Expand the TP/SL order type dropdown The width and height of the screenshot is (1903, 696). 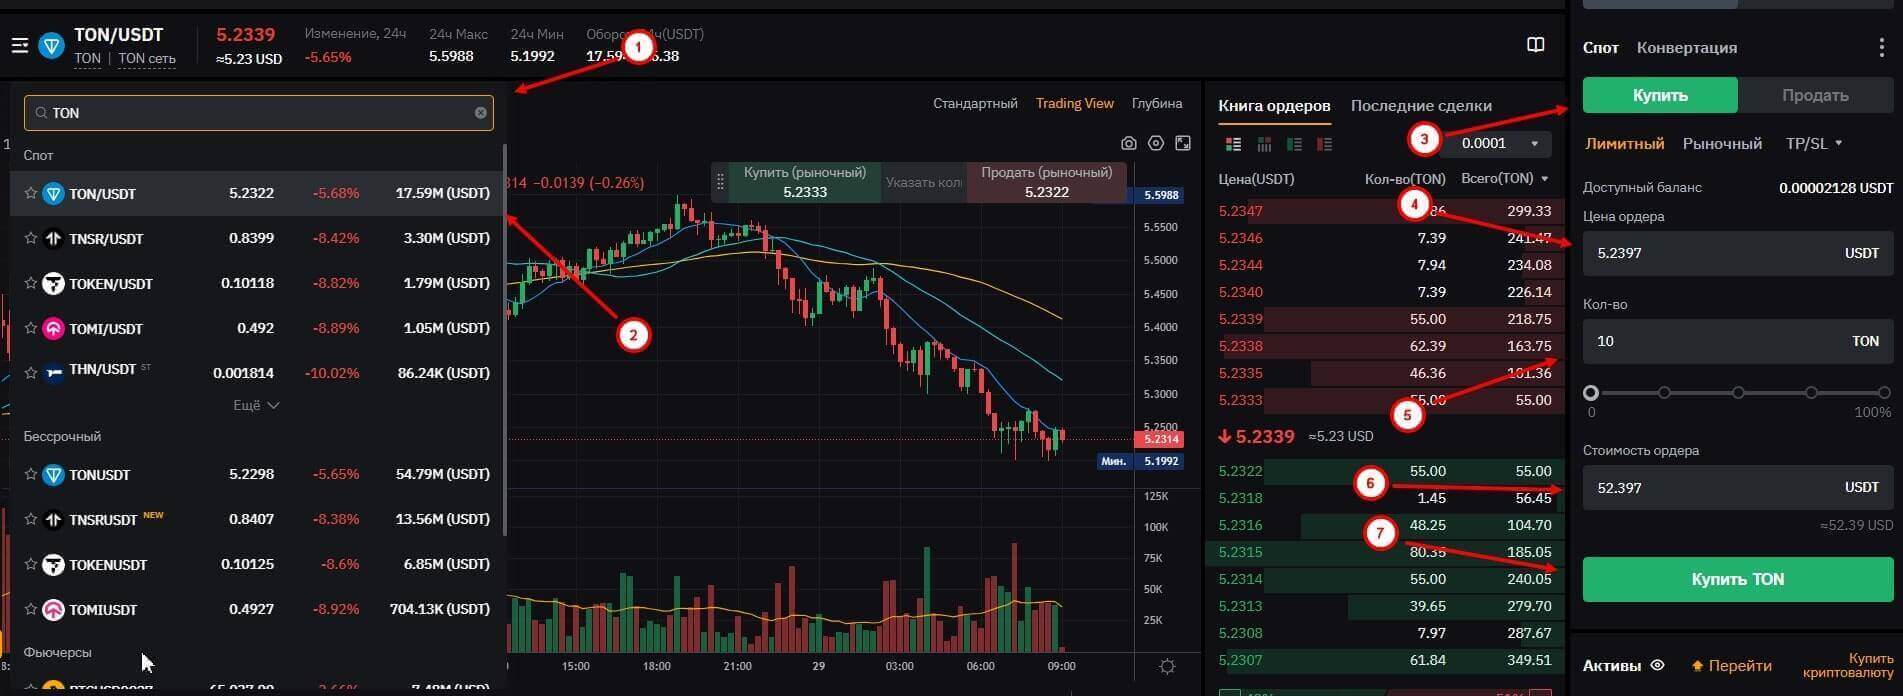pos(1814,143)
